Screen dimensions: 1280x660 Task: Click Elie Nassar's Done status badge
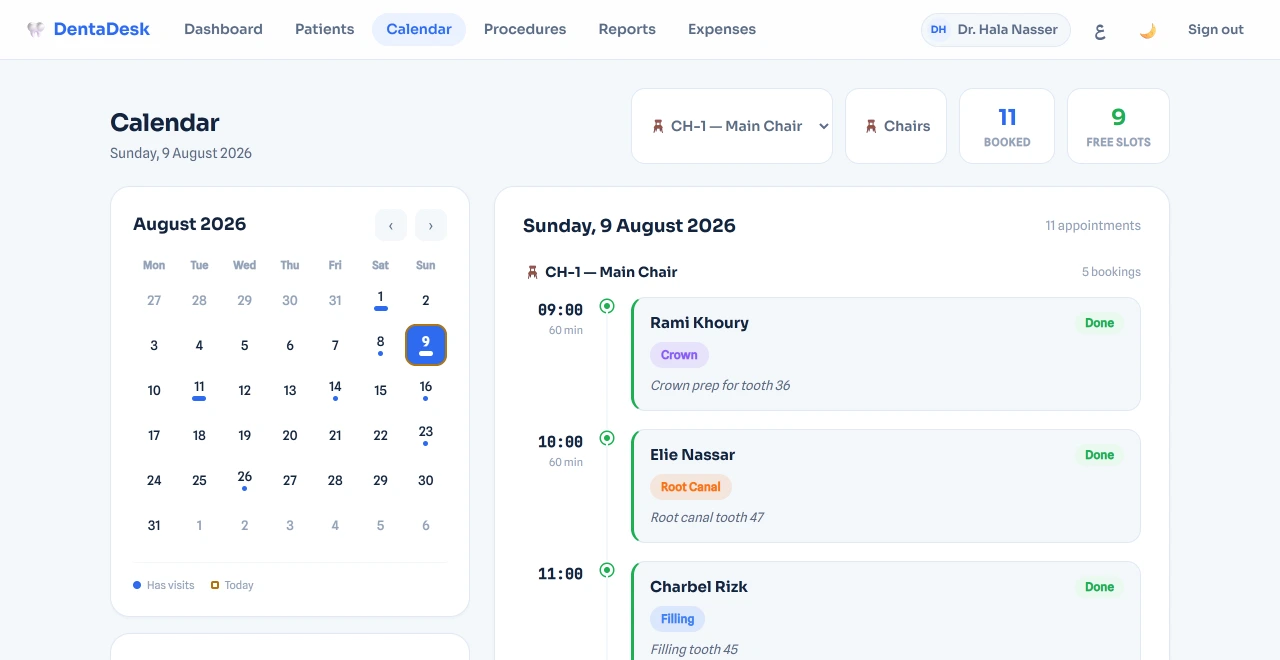pos(1099,455)
